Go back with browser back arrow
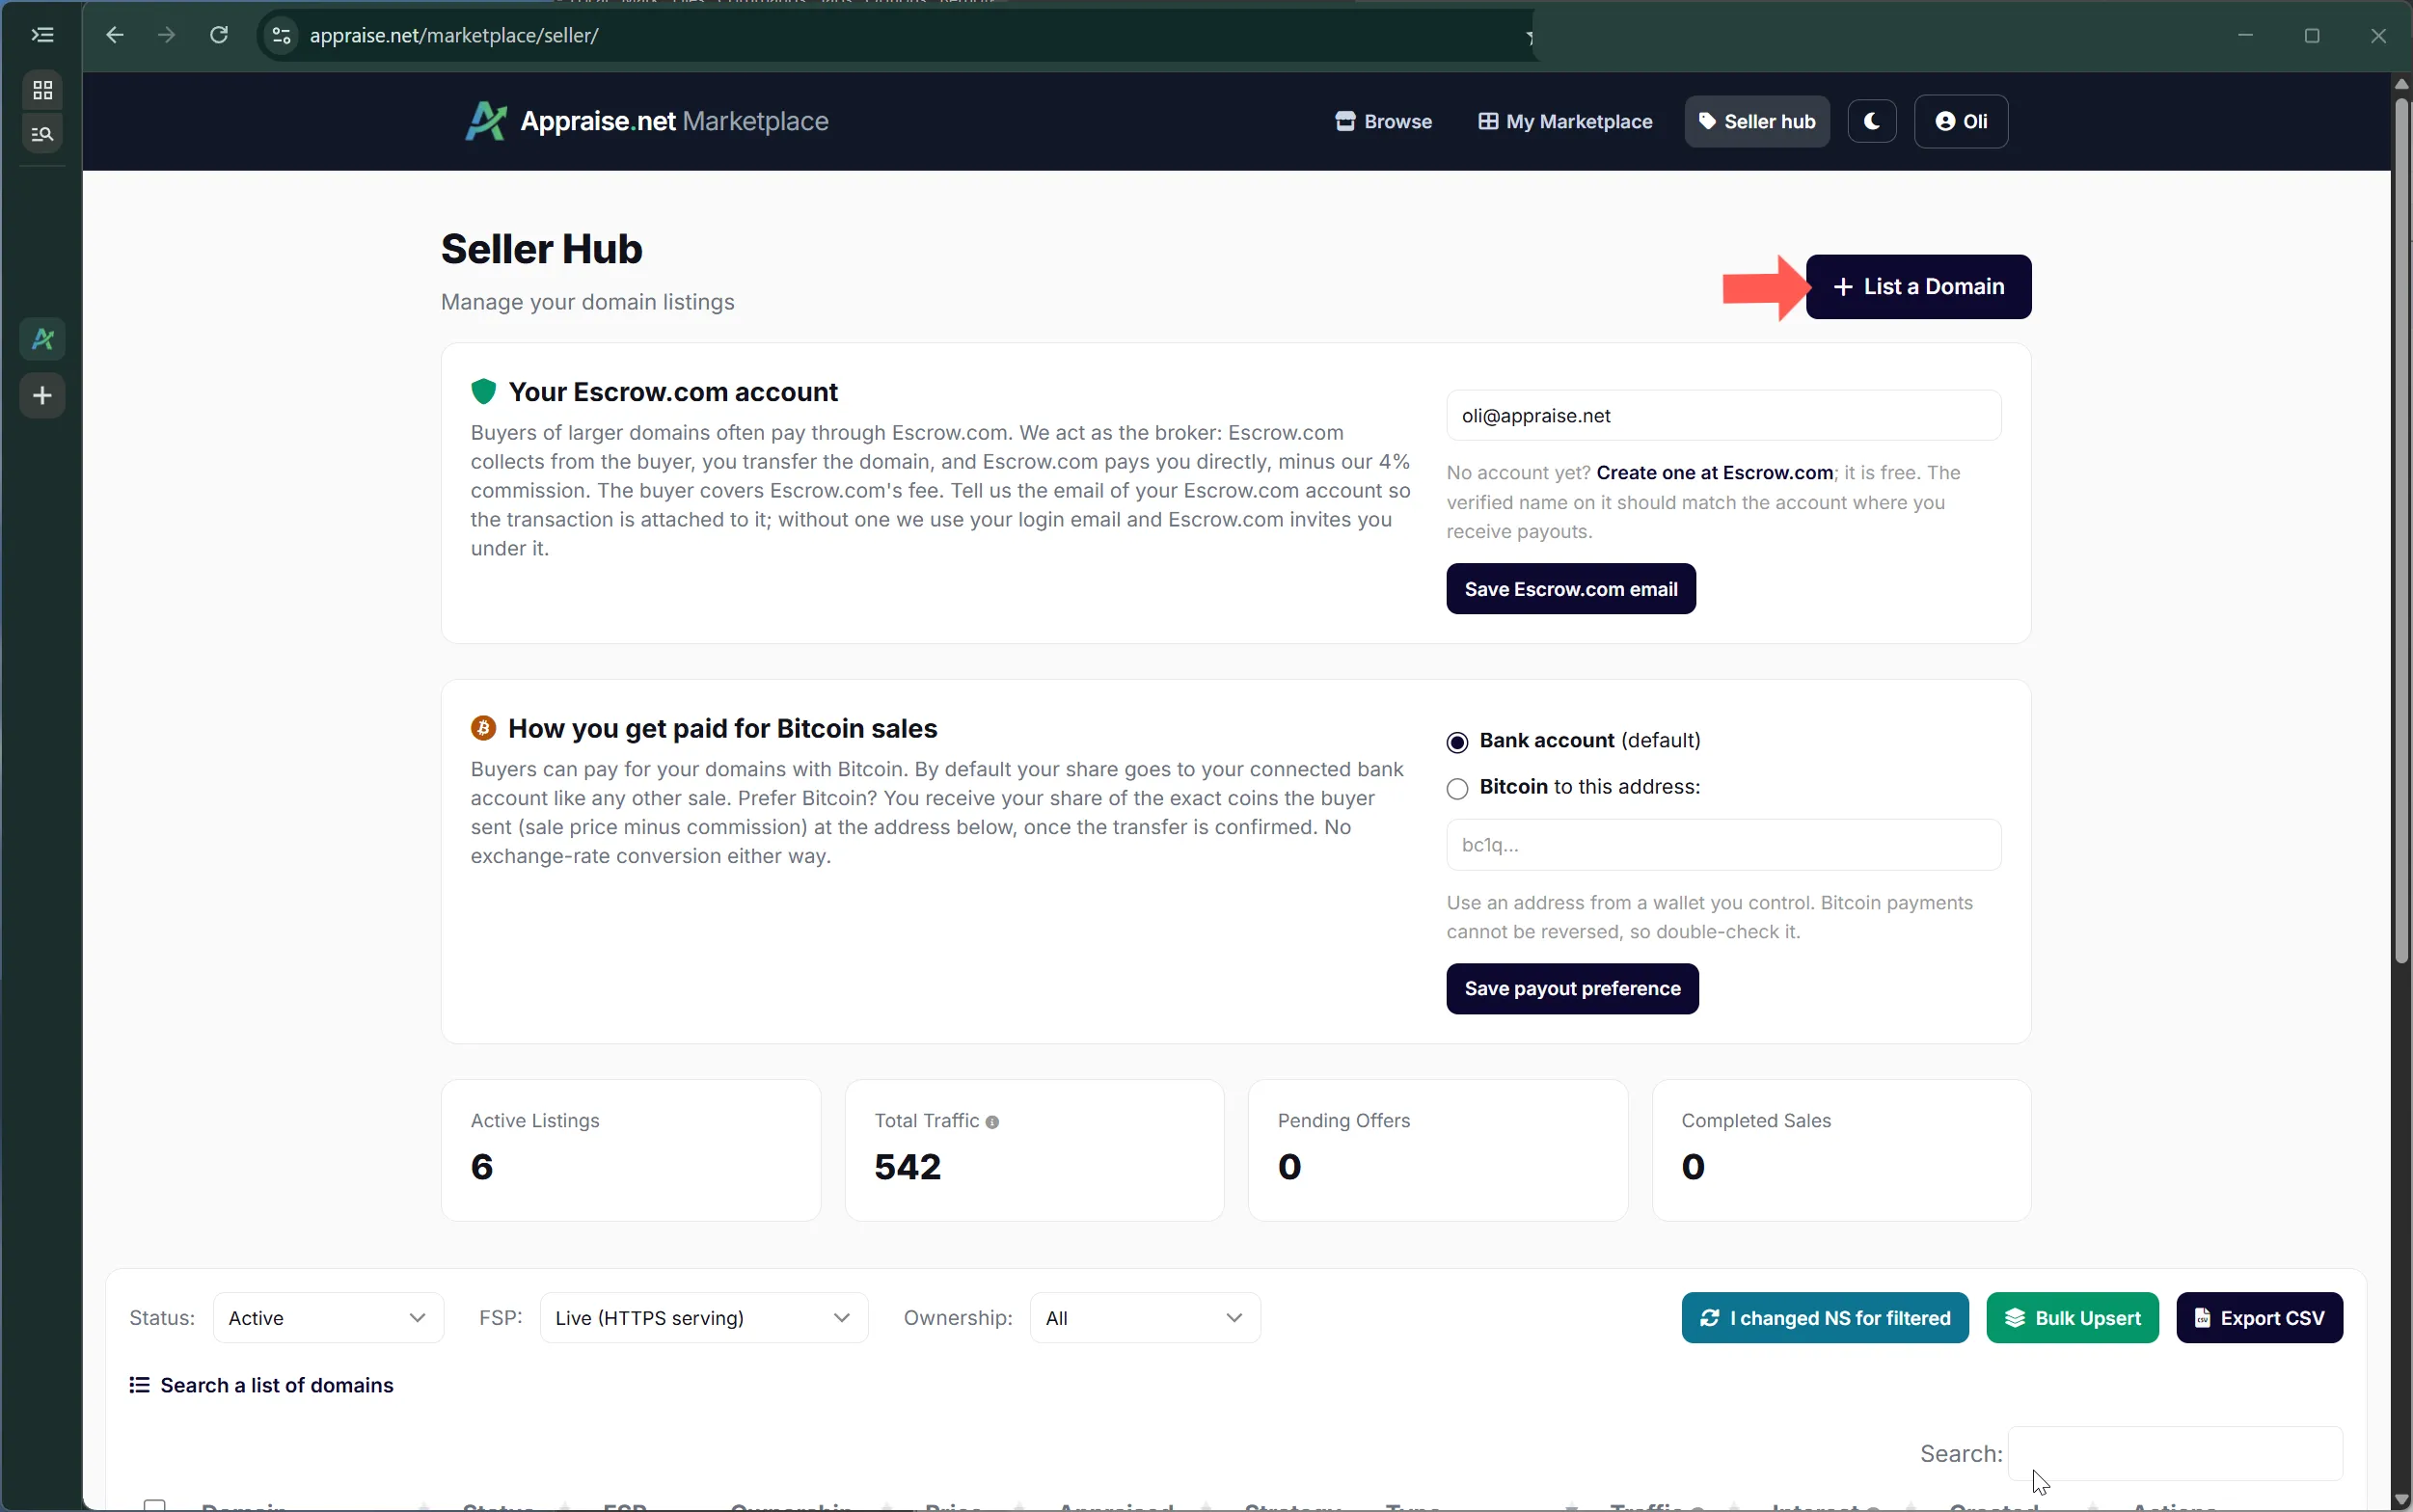This screenshot has width=2413, height=1512. 115,35
